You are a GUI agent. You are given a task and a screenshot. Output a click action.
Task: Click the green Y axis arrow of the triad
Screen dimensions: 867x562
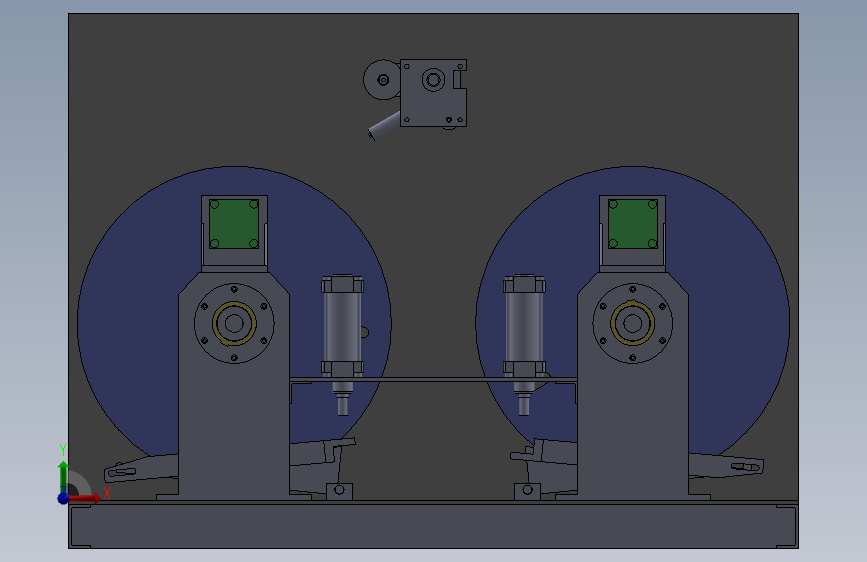coord(64,477)
